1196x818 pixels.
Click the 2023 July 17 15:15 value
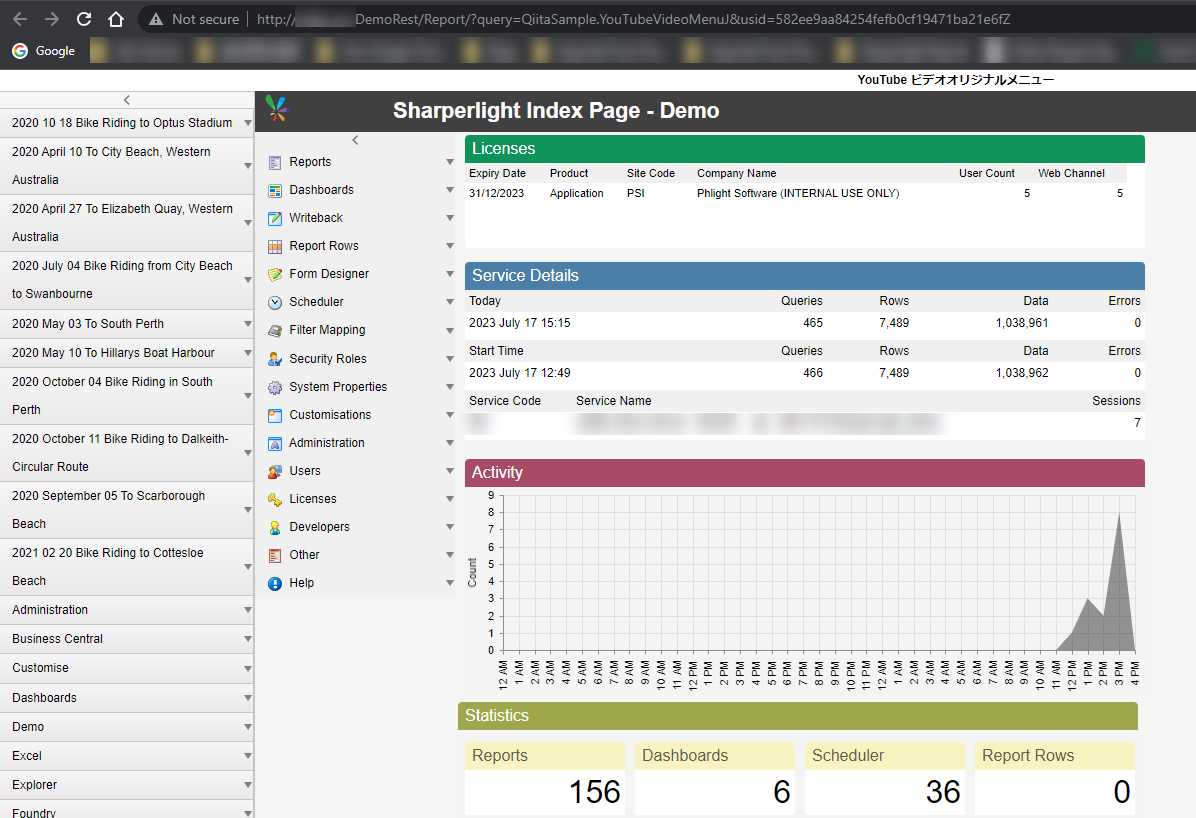click(519, 323)
